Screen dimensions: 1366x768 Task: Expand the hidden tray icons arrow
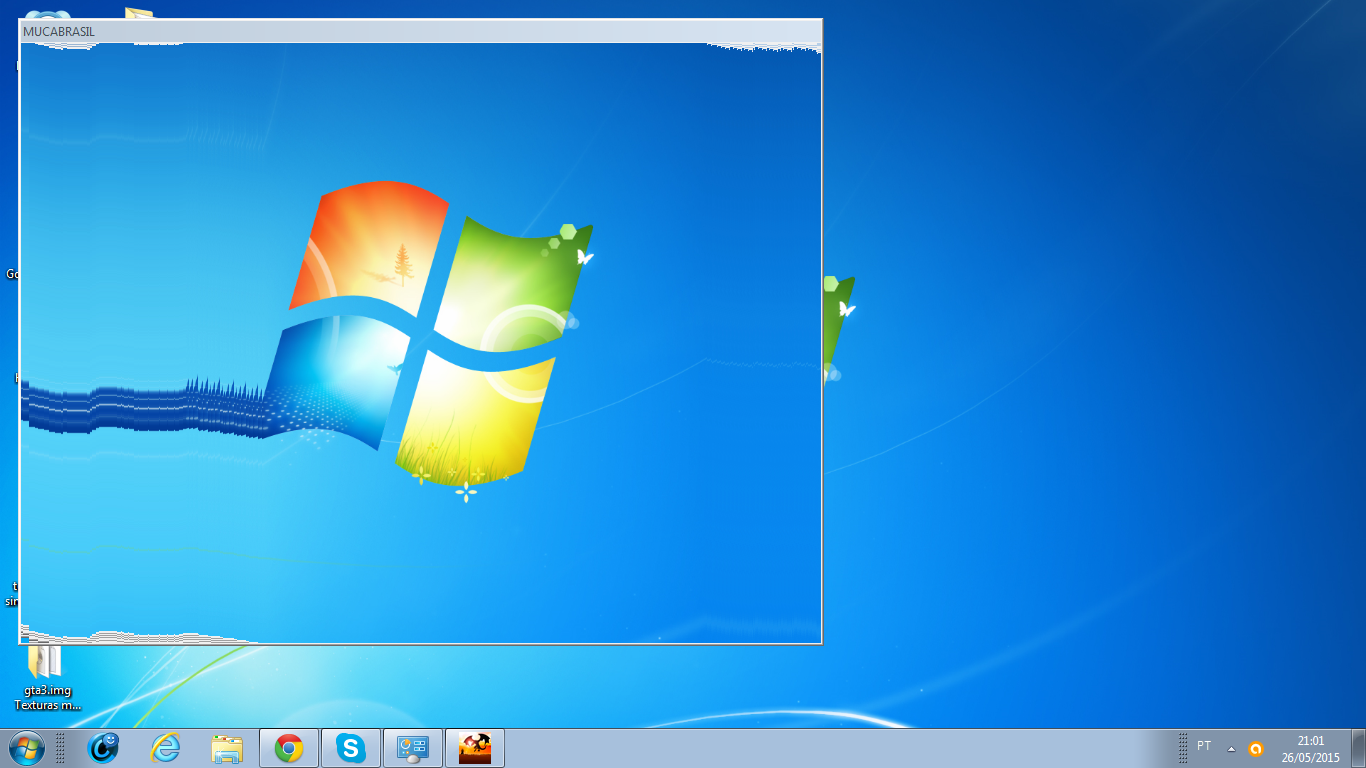[x=1231, y=749]
